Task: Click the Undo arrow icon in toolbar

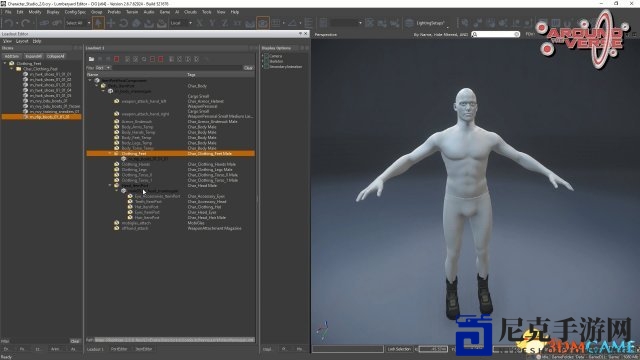Action: (x=9, y=23)
